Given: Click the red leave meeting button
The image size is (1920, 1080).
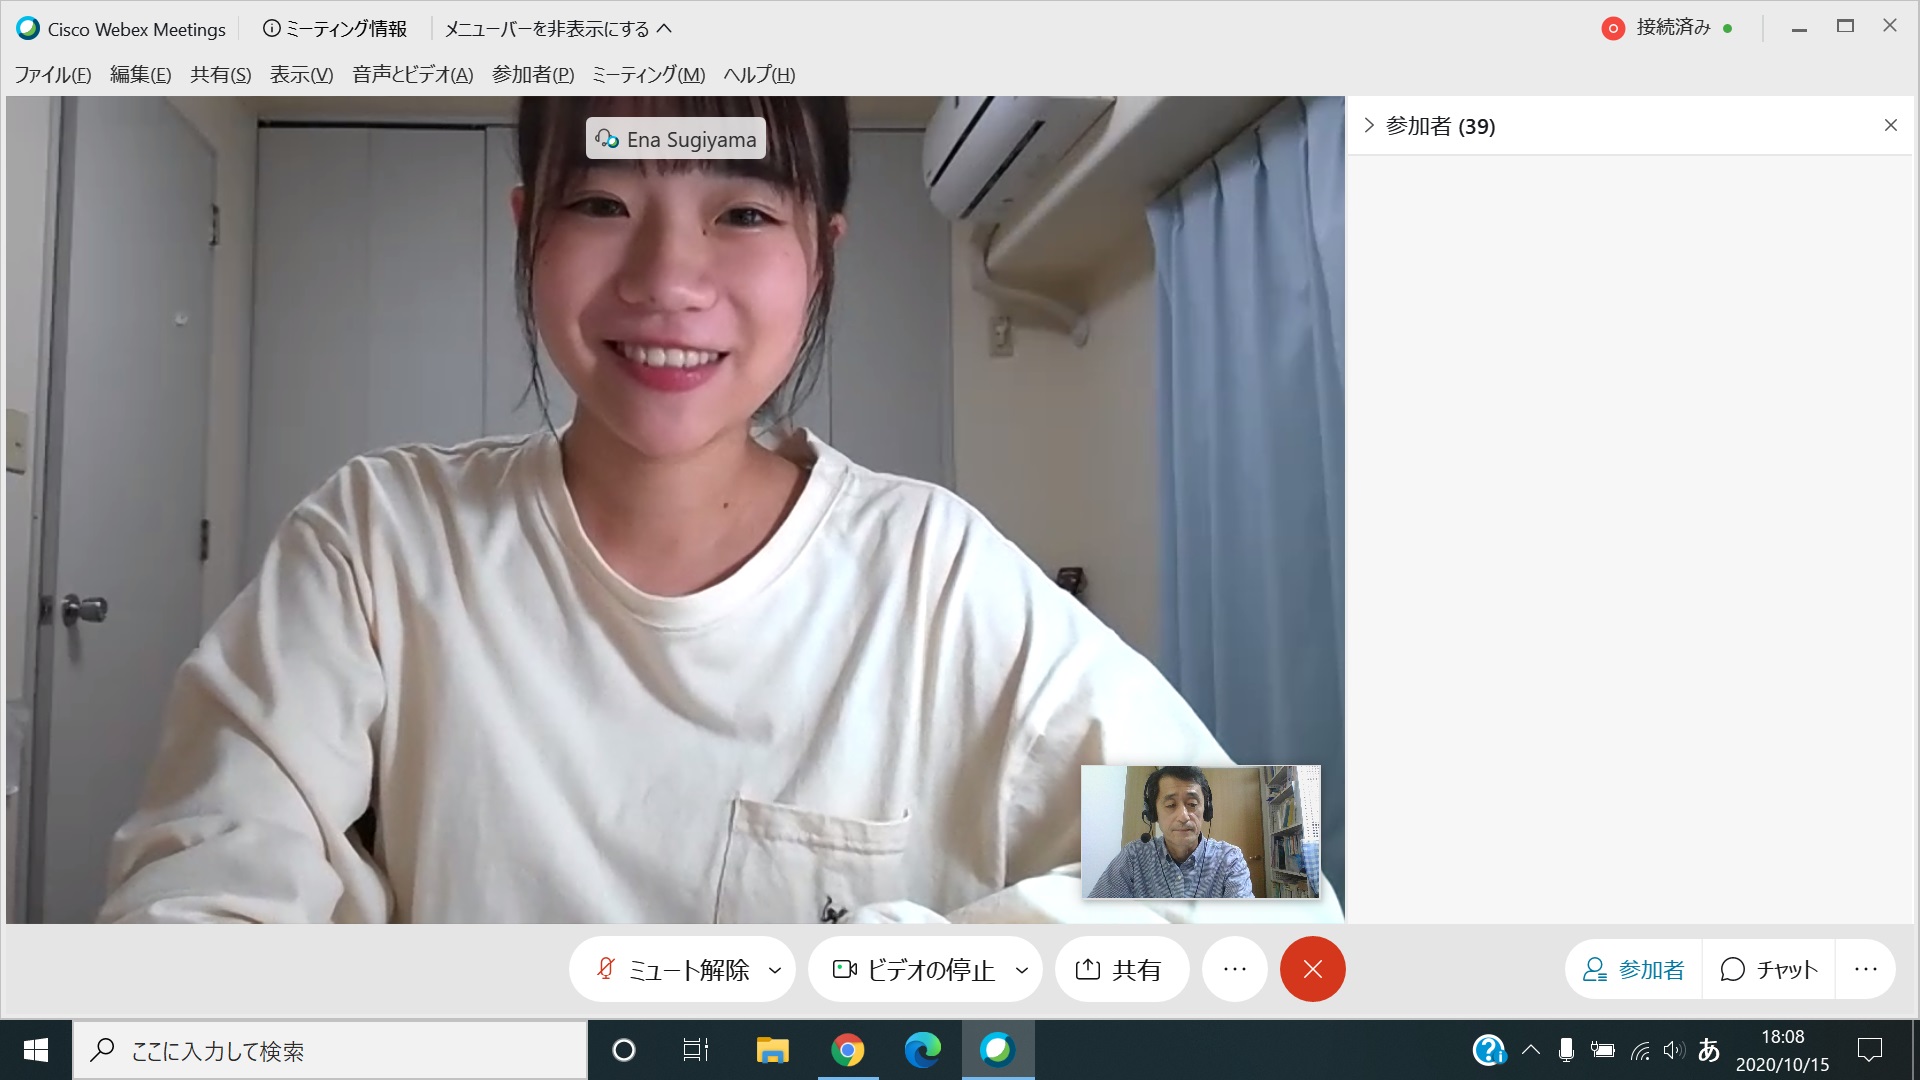Looking at the screenshot, I should coord(1312,969).
